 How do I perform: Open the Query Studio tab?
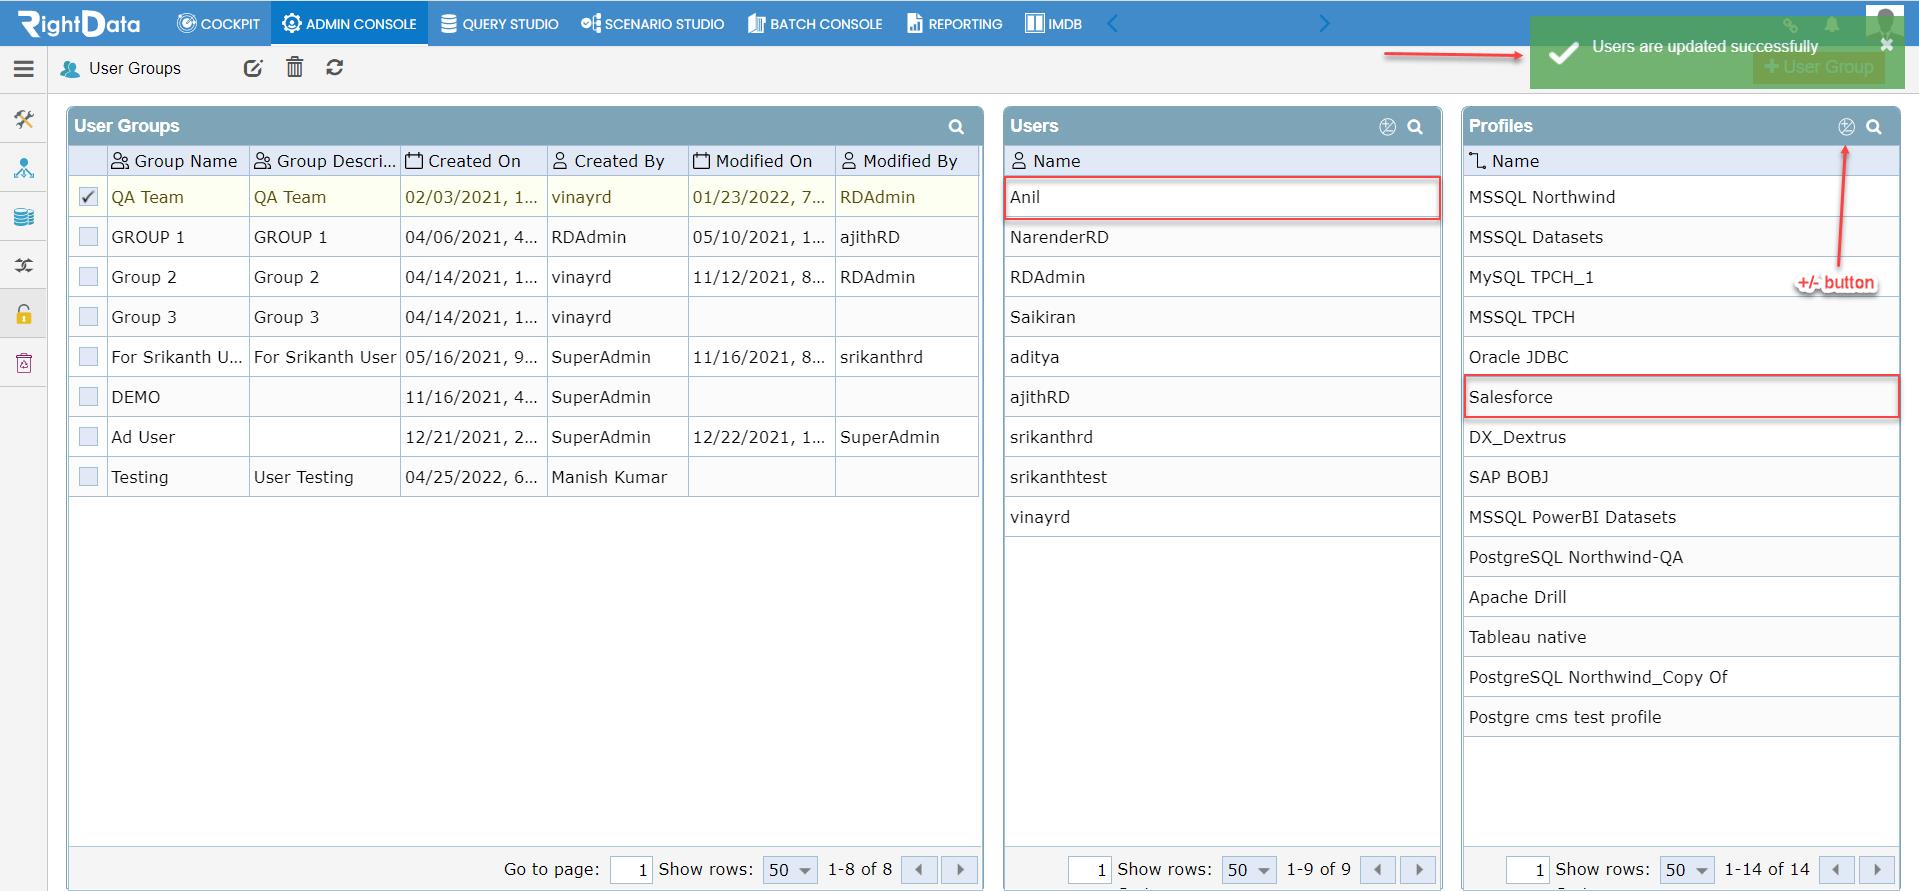click(x=500, y=23)
